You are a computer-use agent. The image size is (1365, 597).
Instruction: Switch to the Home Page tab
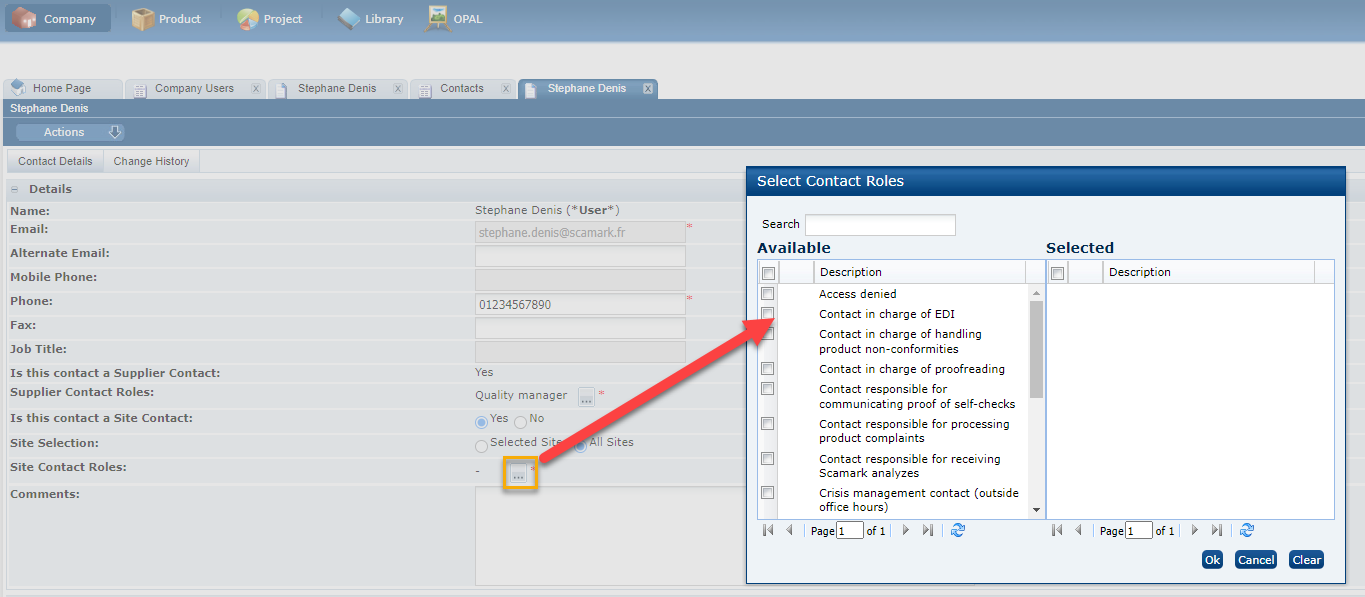click(x=63, y=89)
